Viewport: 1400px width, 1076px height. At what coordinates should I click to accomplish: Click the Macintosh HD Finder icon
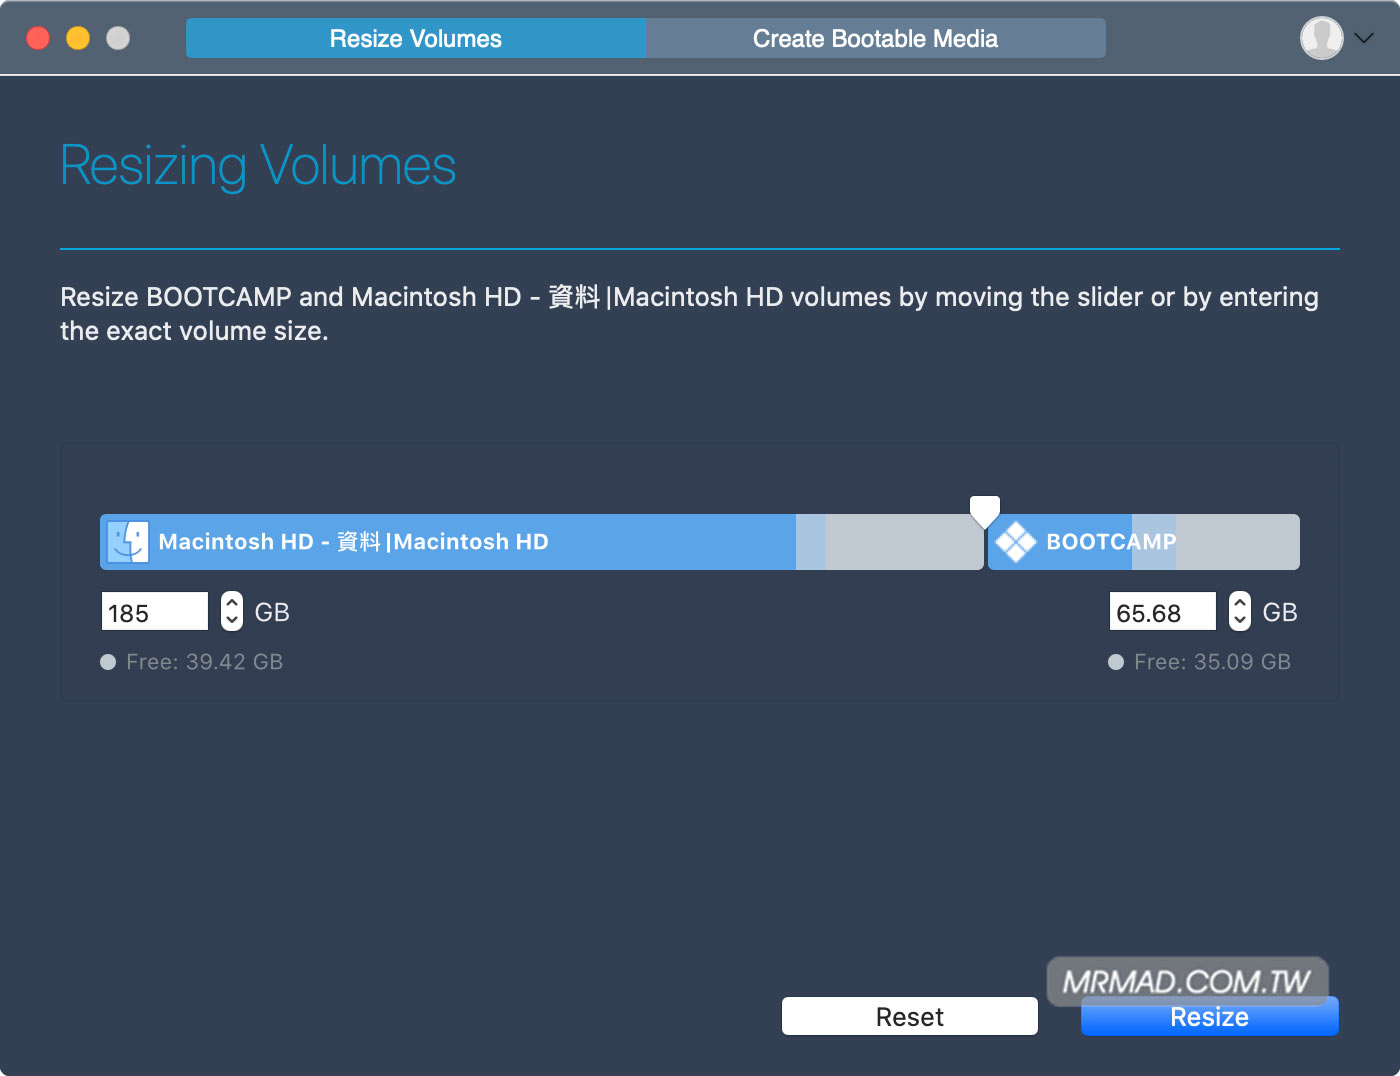click(x=128, y=542)
